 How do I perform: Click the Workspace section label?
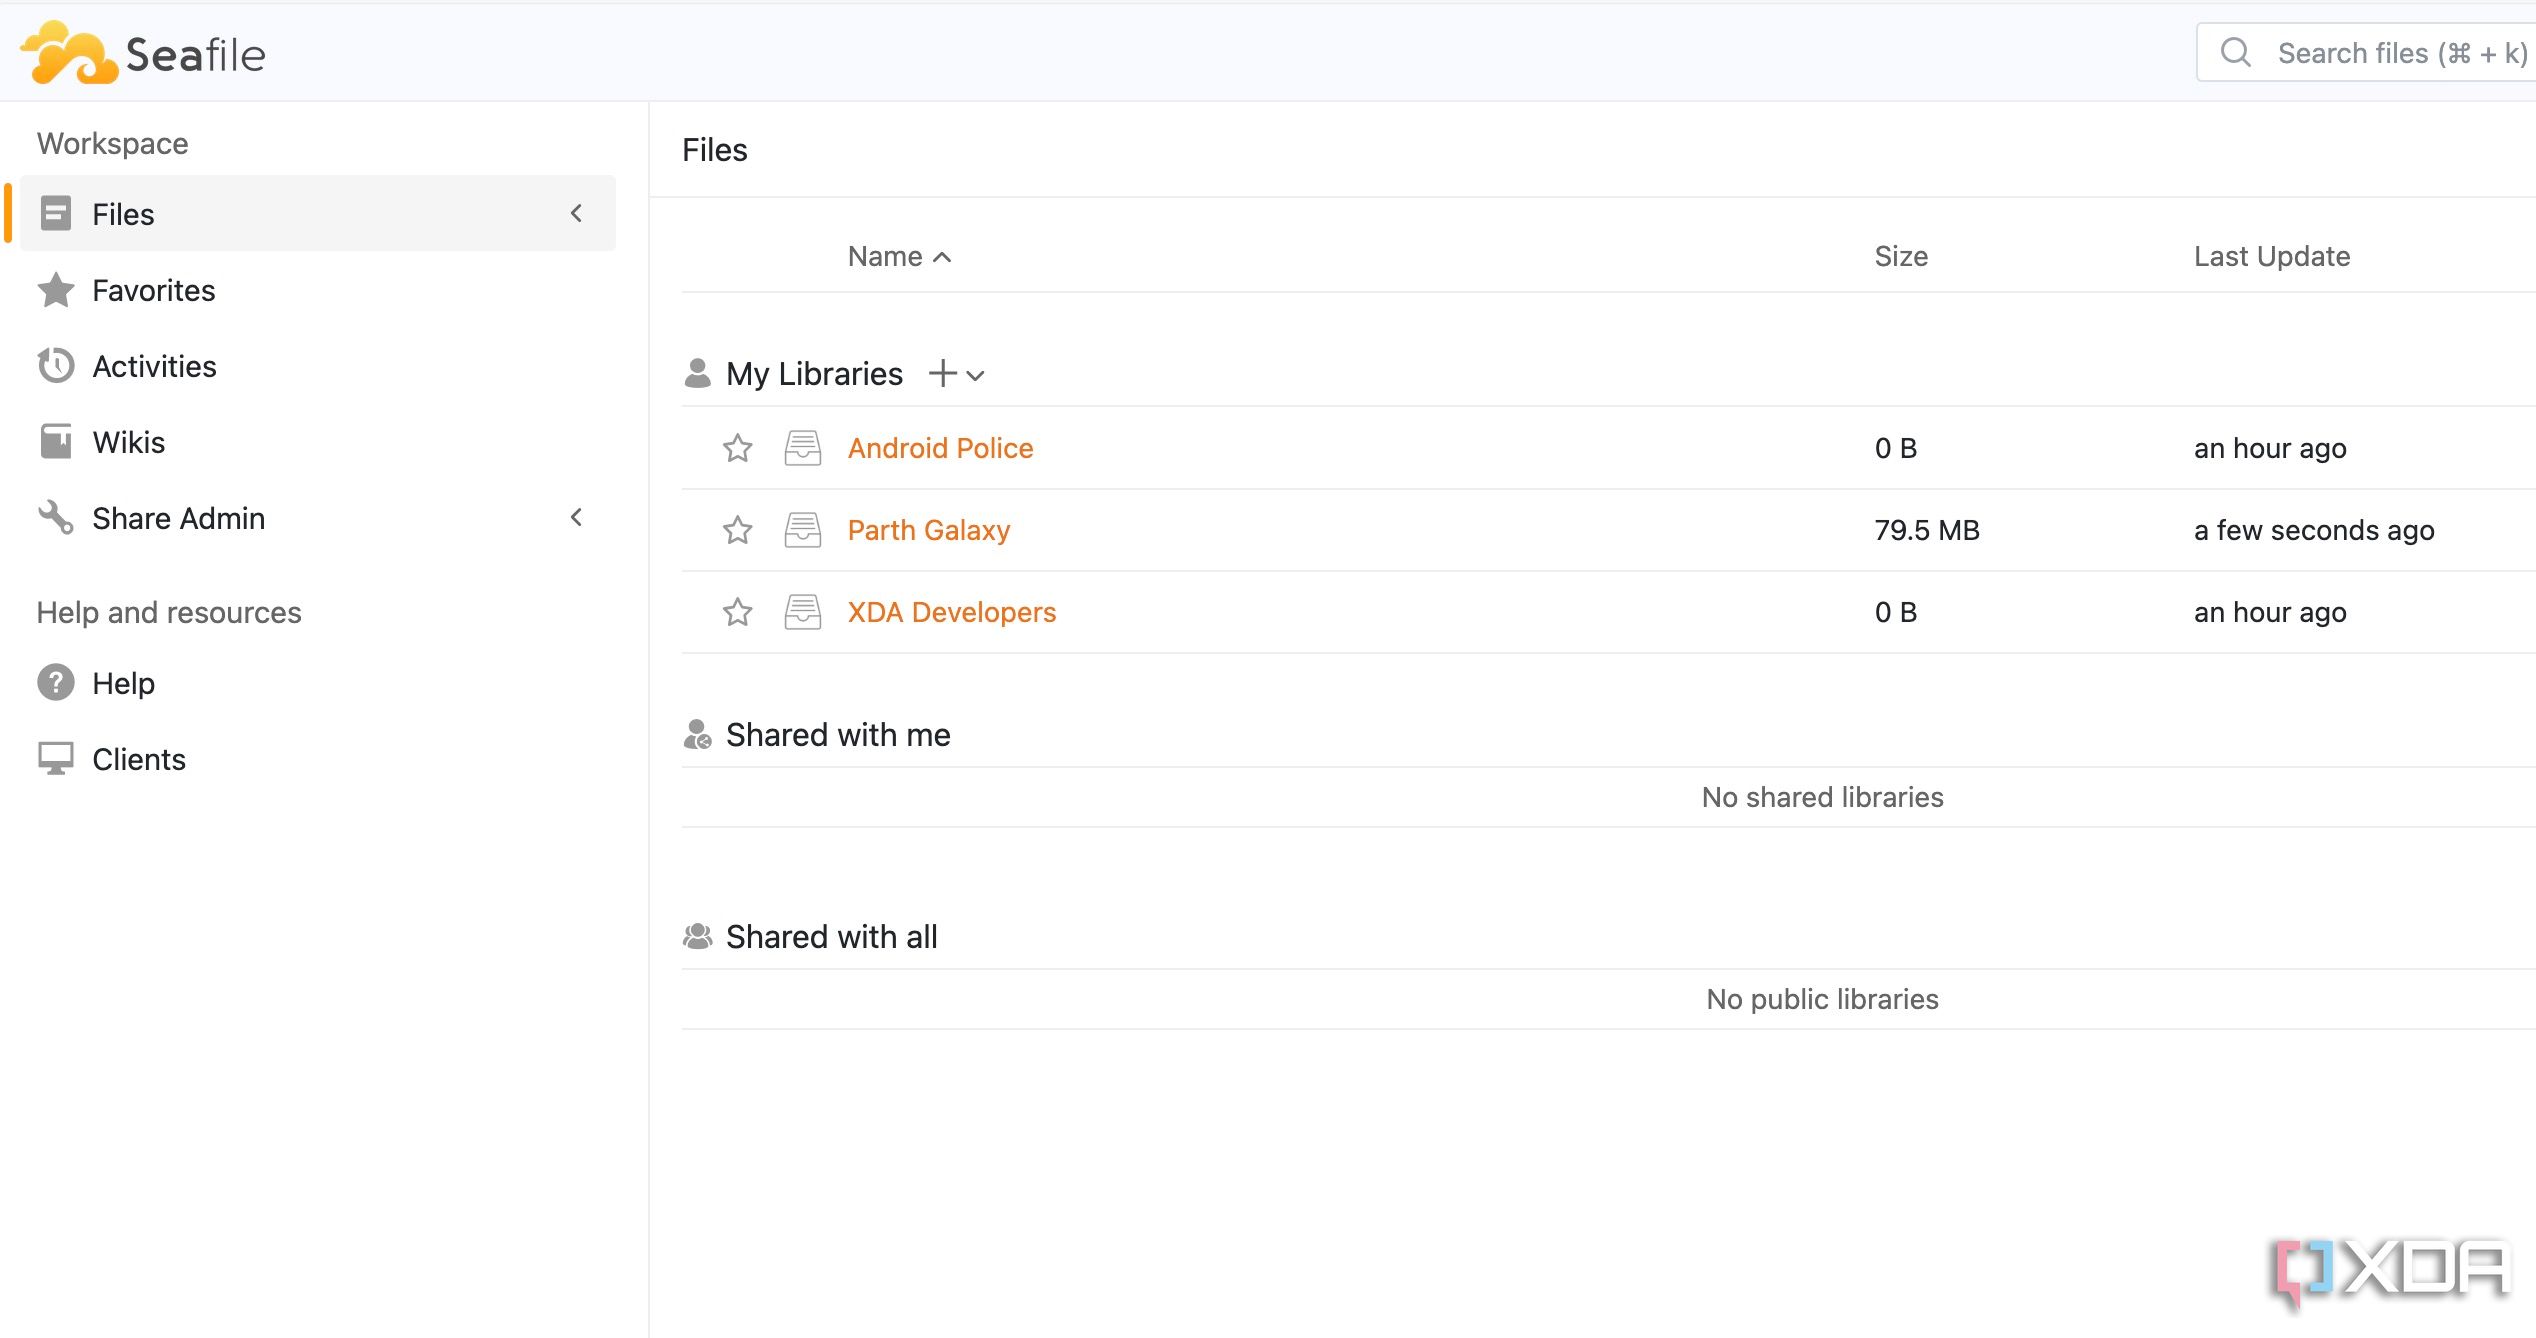point(112,143)
